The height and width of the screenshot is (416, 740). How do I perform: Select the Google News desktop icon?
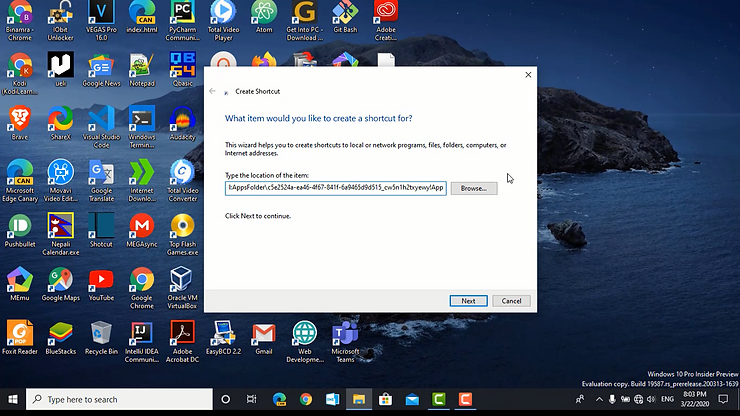(101, 69)
